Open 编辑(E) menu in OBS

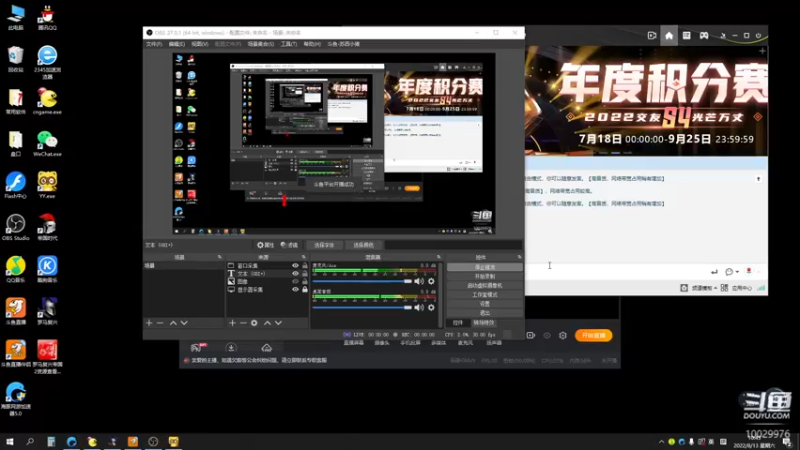177,44
